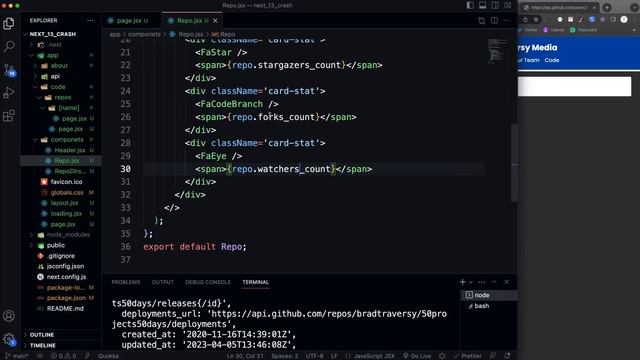The width and height of the screenshot is (640, 360).
Task: Select the node terminal instance
Action: coord(489,295)
